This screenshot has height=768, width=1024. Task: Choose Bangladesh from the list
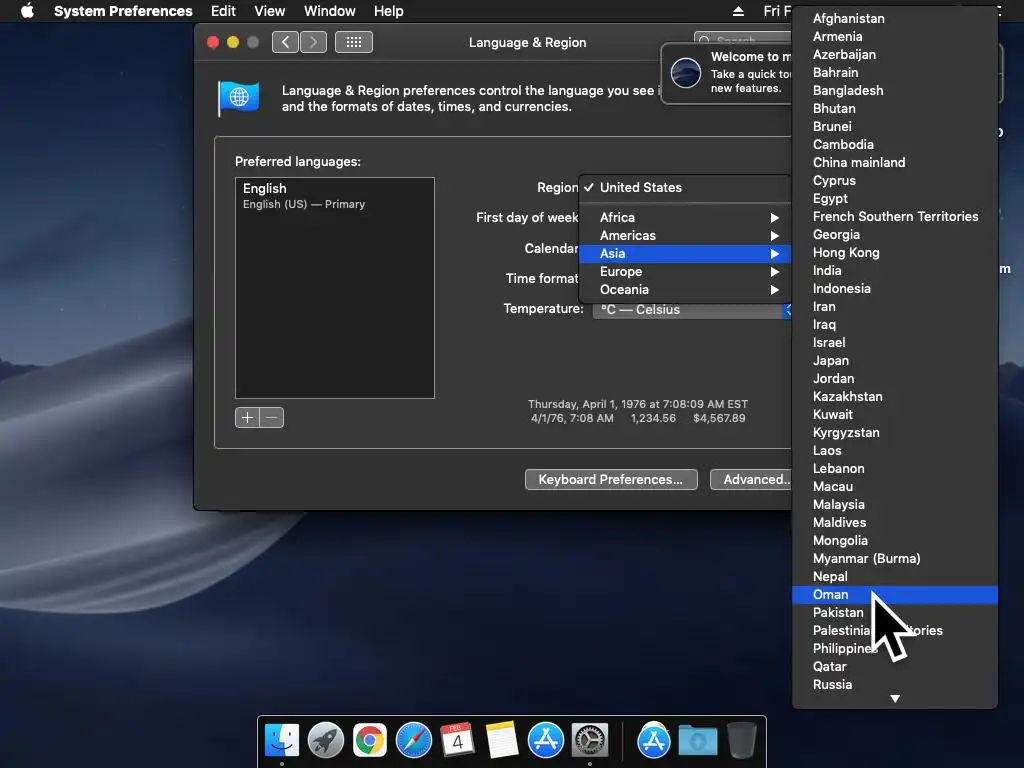(x=895, y=91)
